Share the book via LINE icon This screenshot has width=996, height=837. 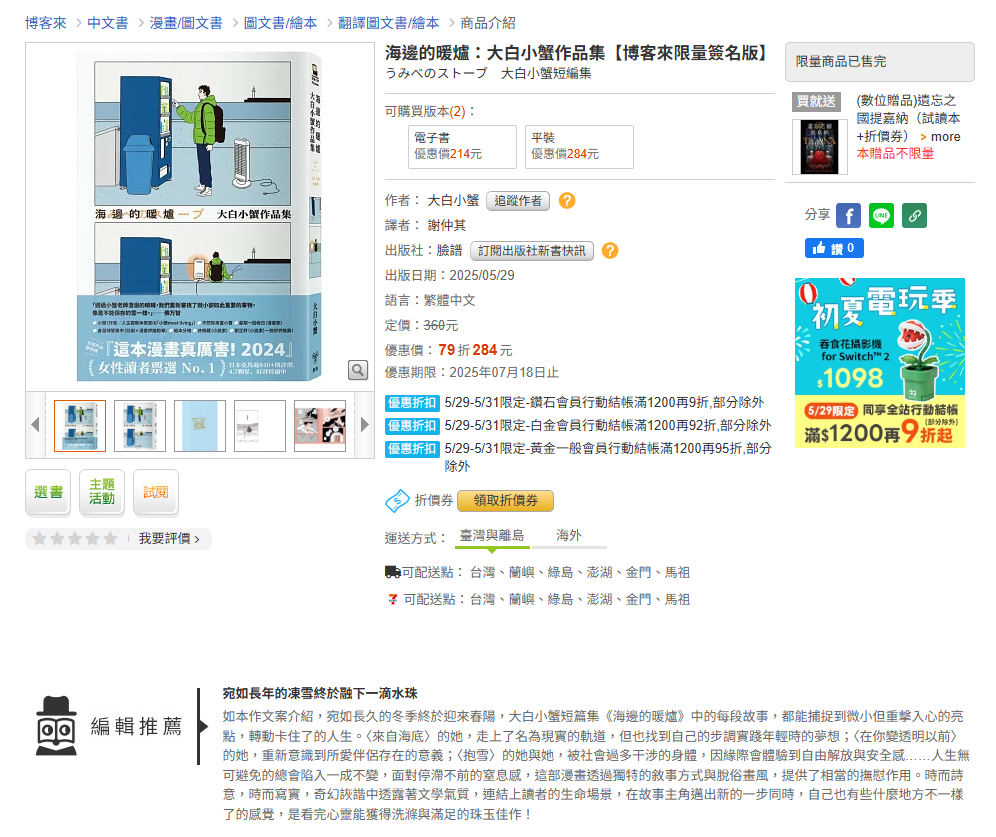coord(881,215)
